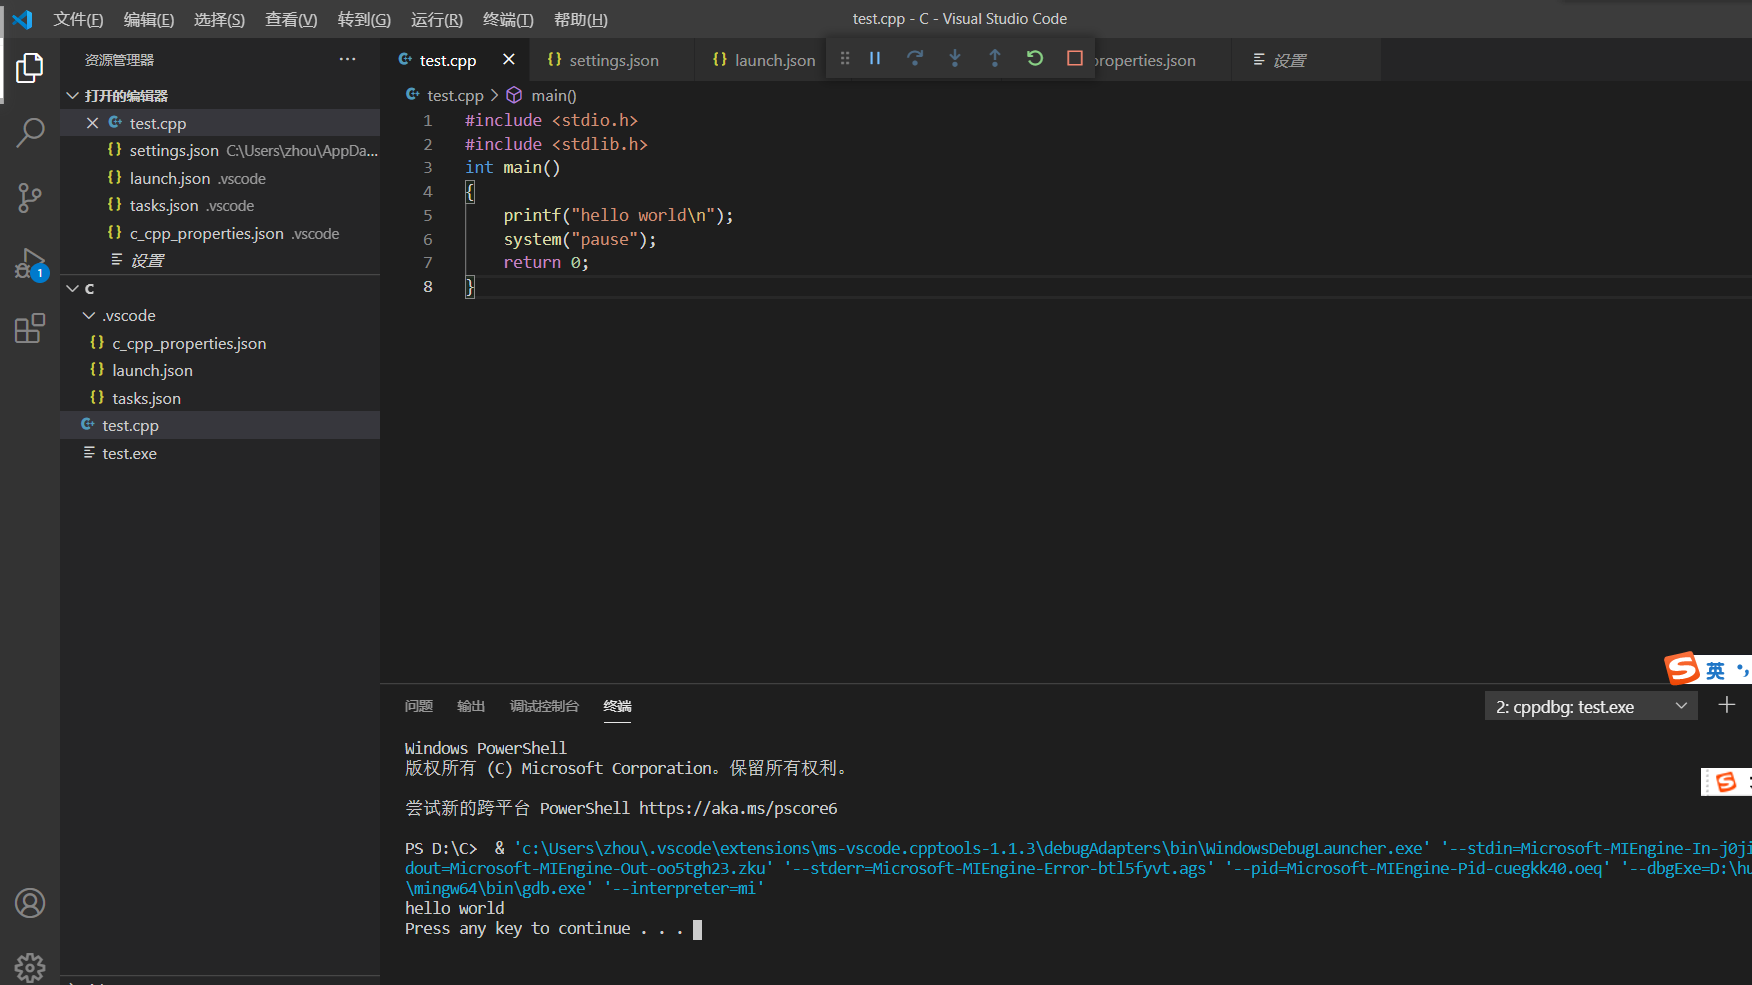This screenshot has height=985, width=1752.
Task: Click the https://aka.ms/pscore6 link in terminal
Action: [738, 808]
